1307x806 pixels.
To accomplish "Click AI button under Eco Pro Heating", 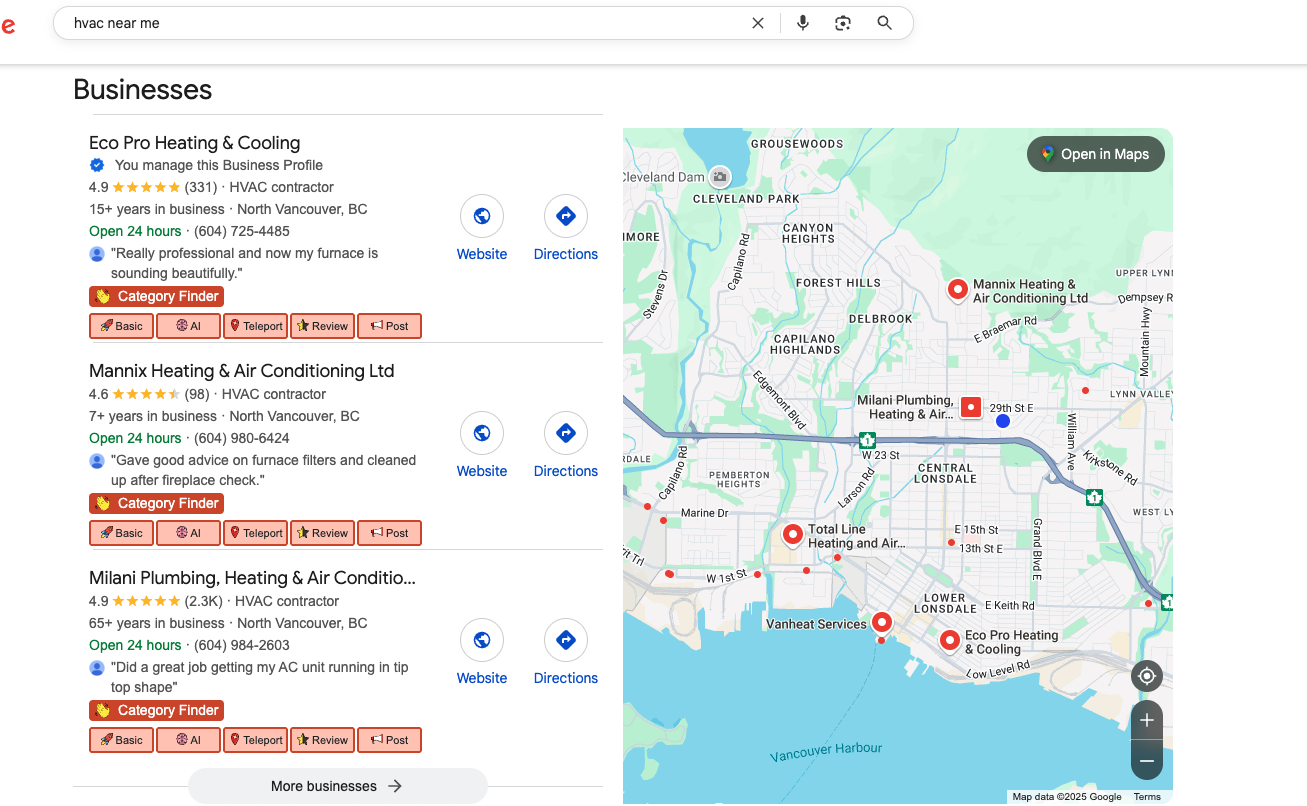I will (188, 326).
